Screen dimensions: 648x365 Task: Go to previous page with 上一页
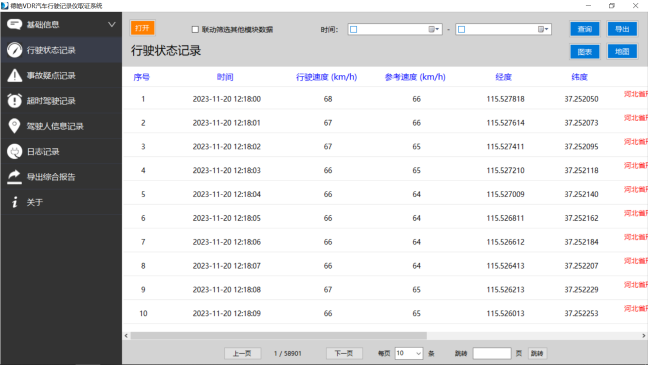point(242,353)
